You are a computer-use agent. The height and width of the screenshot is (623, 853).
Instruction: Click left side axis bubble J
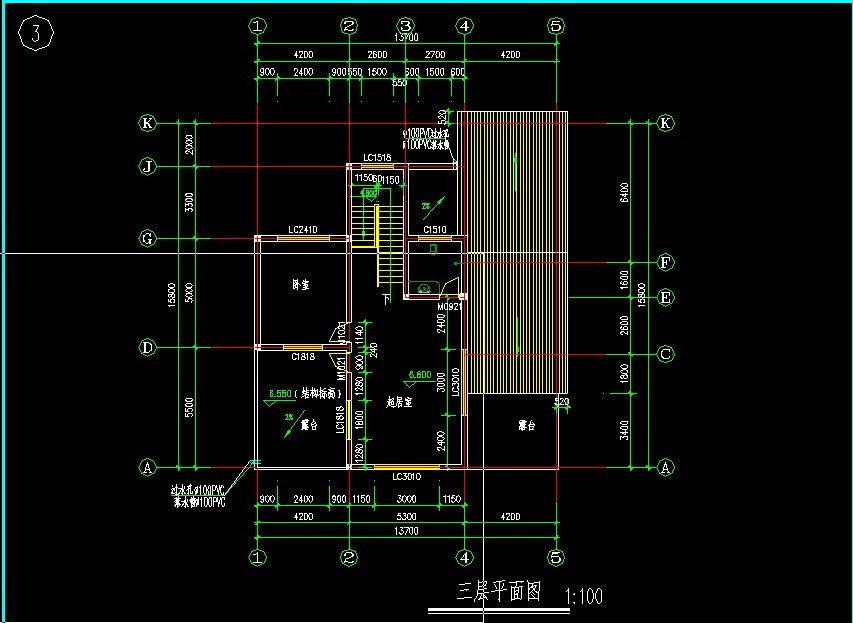click(x=148, y=166)
